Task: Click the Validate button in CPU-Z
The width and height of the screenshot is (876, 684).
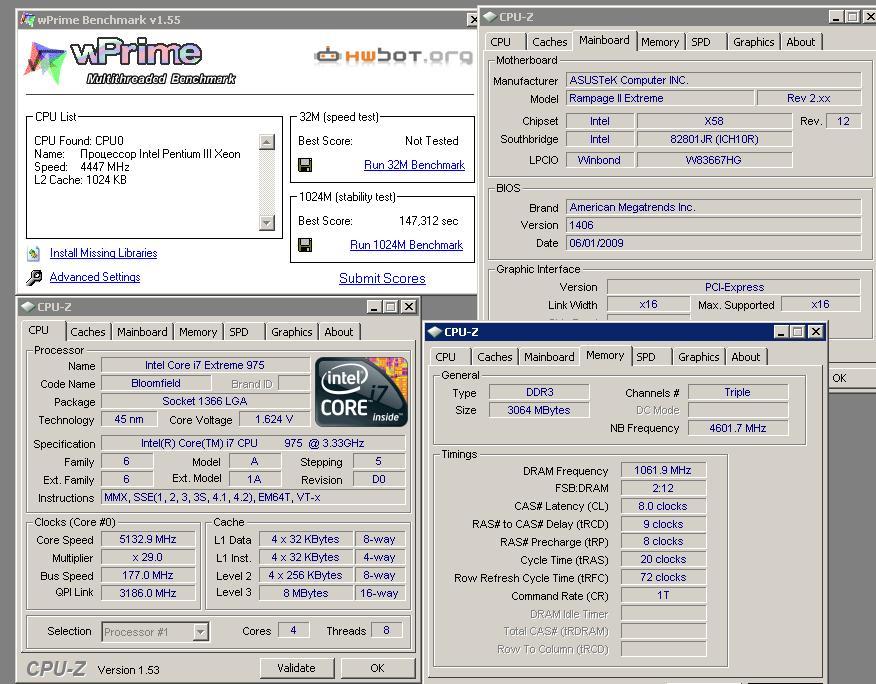Action: tap(297, 668)
